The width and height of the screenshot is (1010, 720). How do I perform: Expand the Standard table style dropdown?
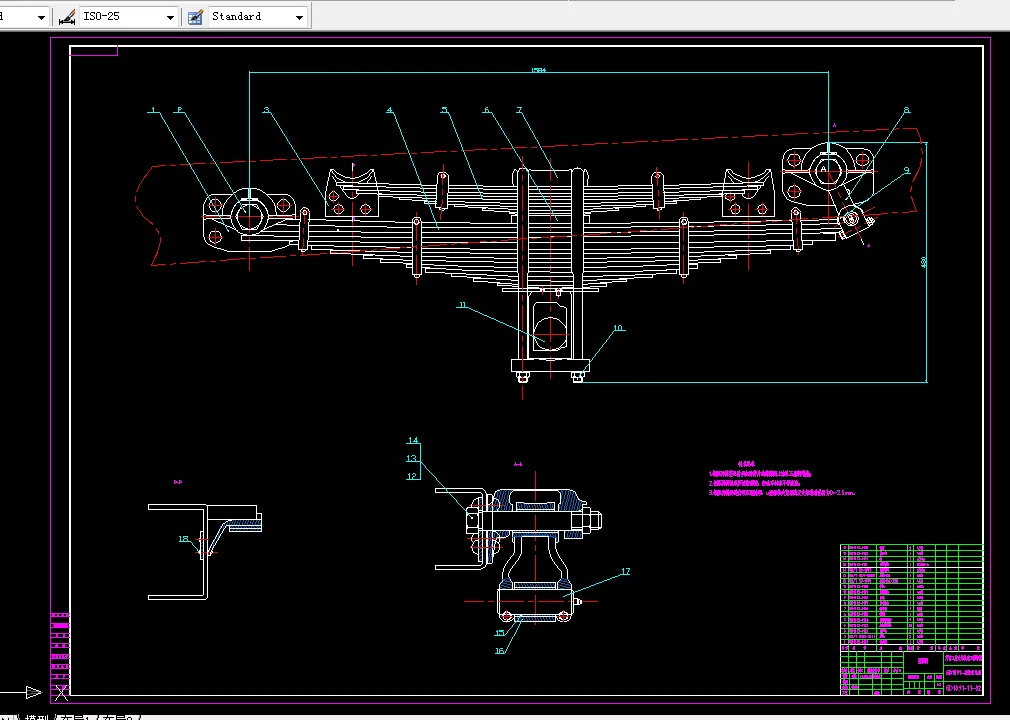click(x=299, y=17)
